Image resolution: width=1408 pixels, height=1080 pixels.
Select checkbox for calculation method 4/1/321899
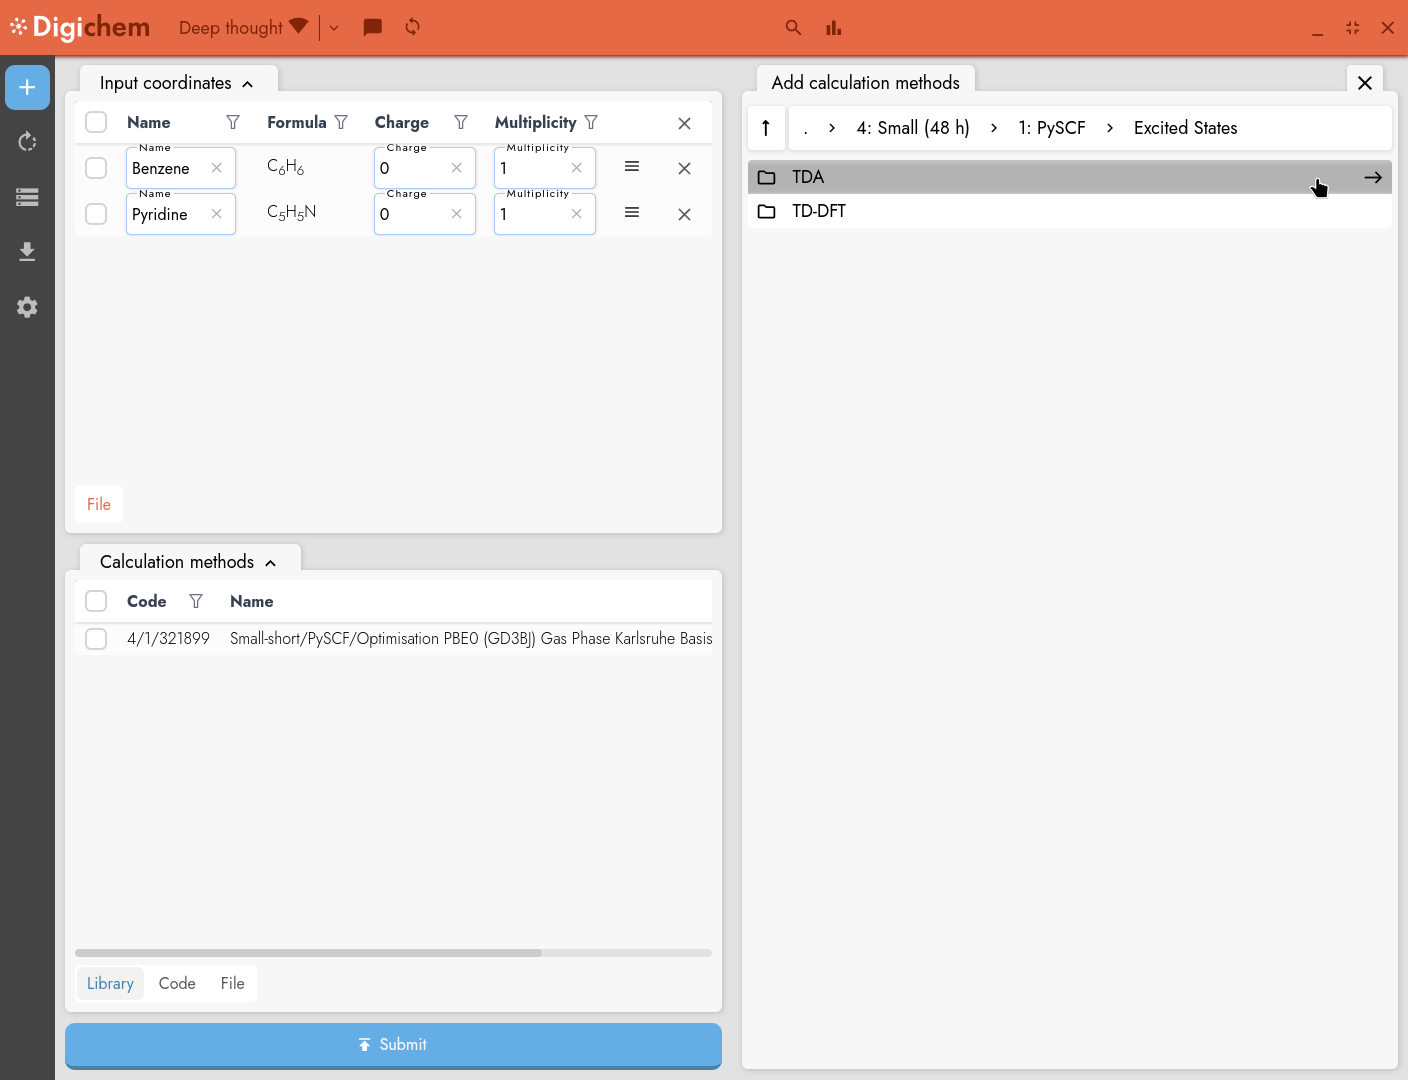pyautogui.click(x=96, y=639)
